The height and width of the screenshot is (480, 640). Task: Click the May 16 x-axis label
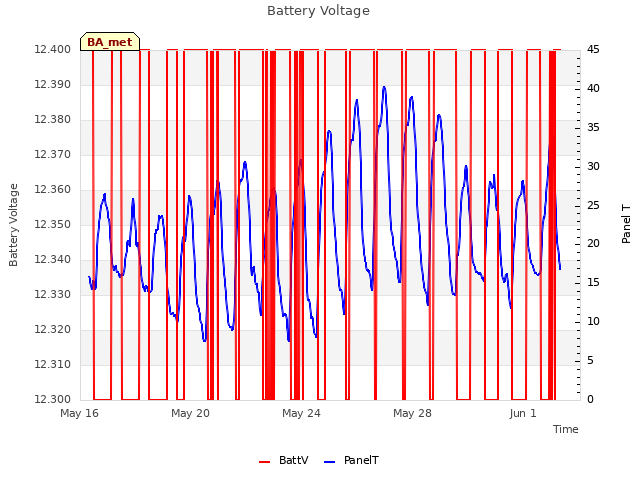tap(80, 413)
